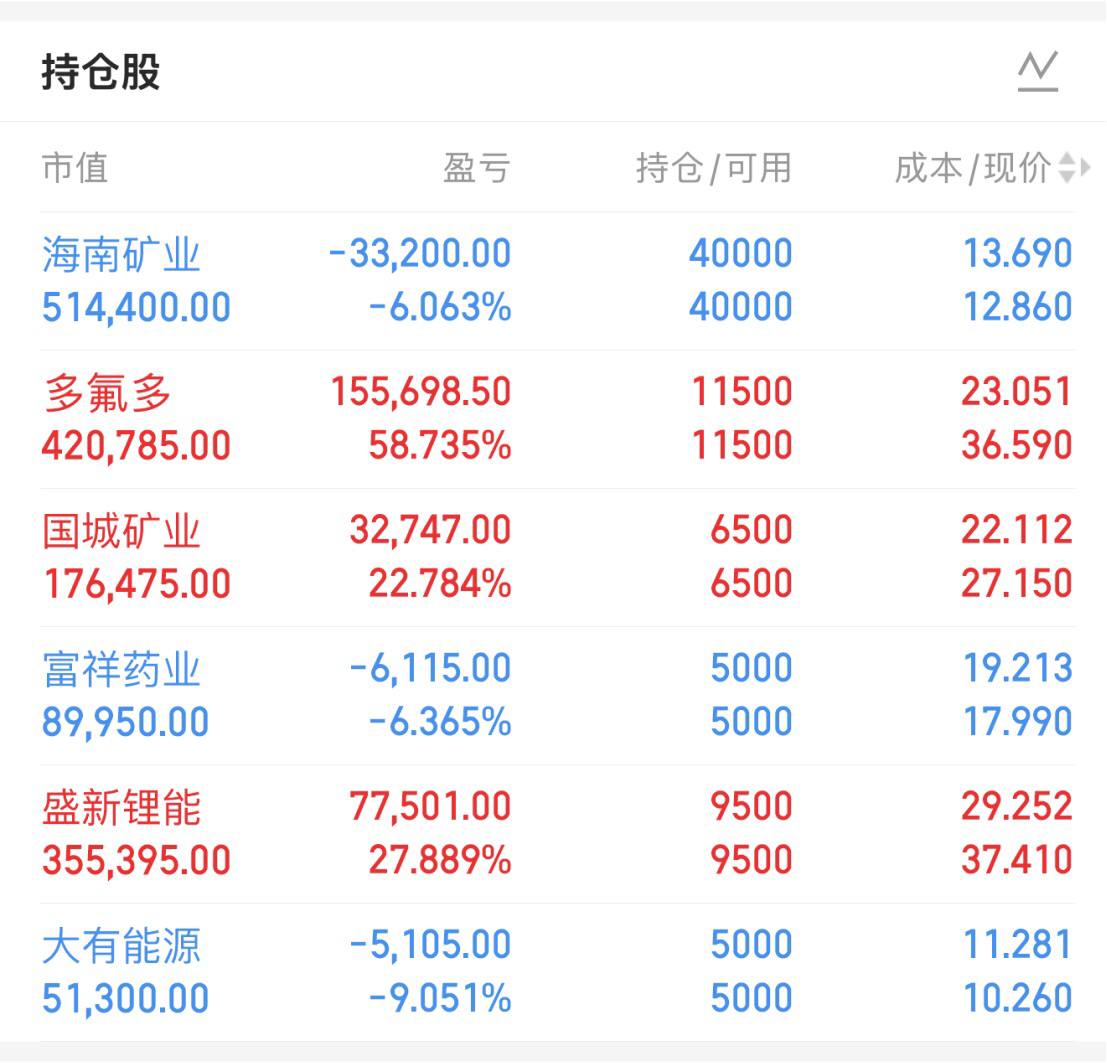Open 盛新锂能 stock details
Screen dimensions: 1107x1063
pyautogui.click(x=121, y=807)
